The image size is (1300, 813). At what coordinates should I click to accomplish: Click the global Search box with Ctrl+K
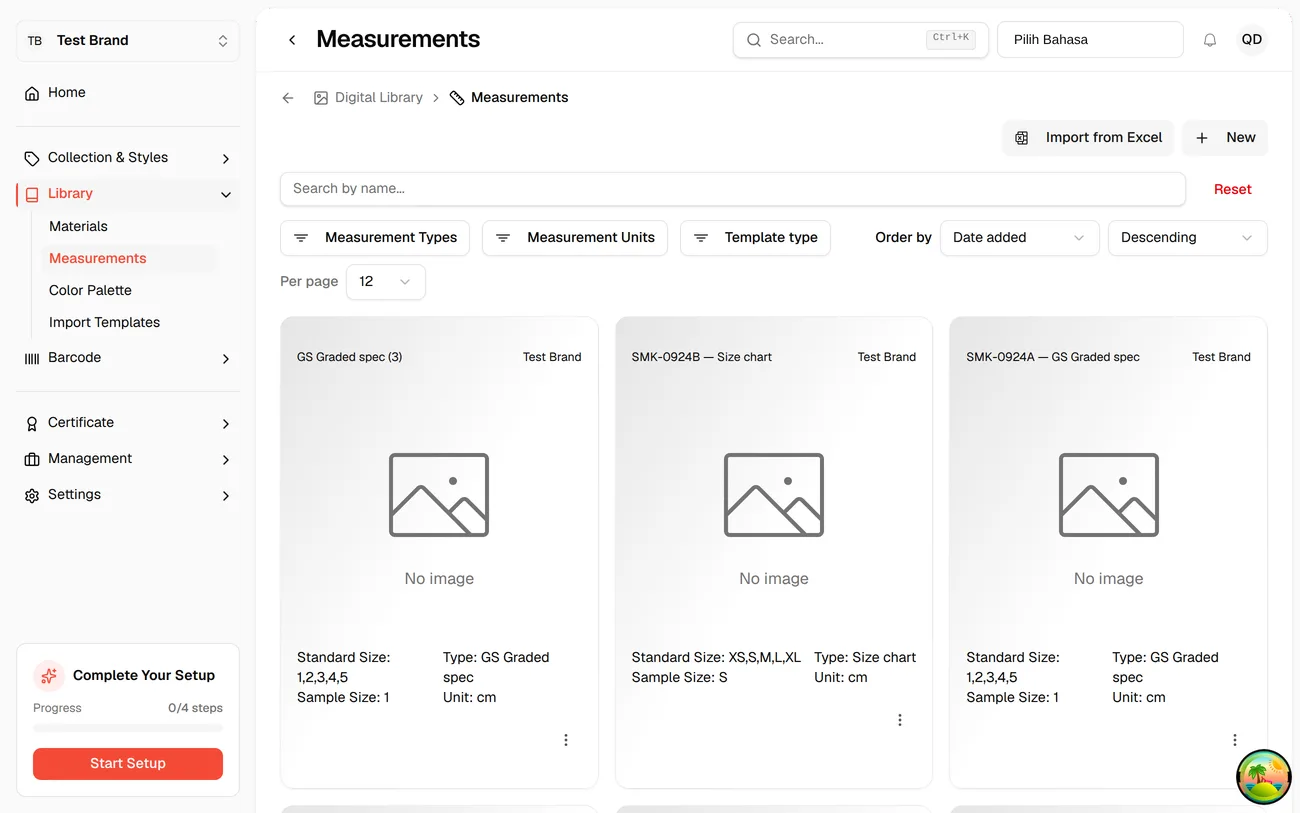point(860,40)
